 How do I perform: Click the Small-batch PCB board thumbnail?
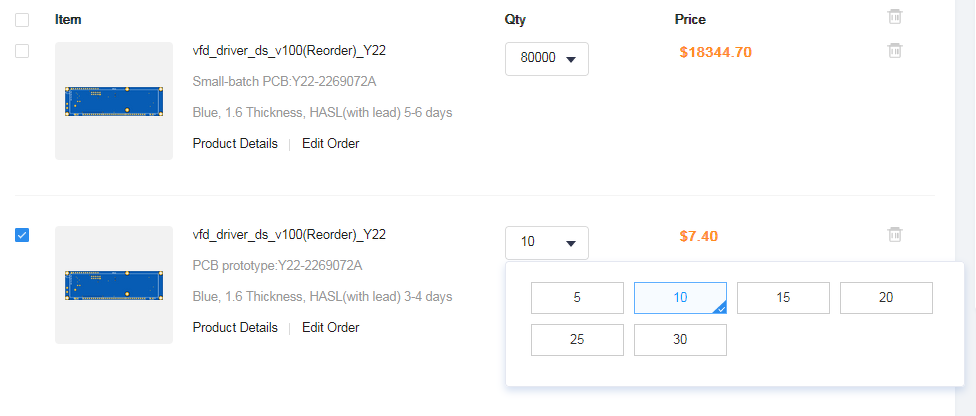(114, 101)
